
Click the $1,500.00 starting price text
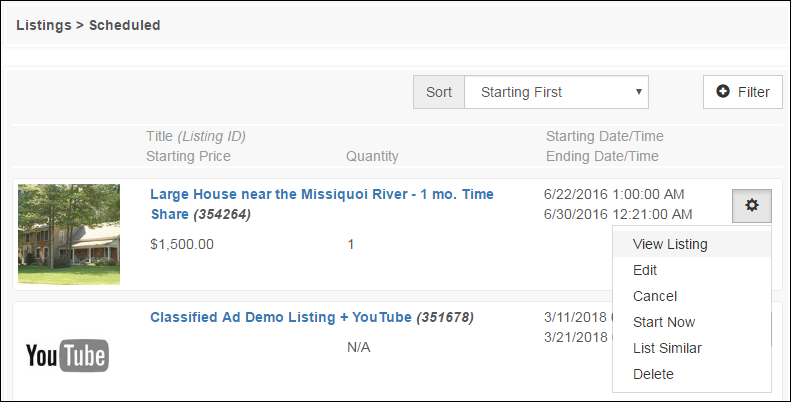click(x=182, y=244)
